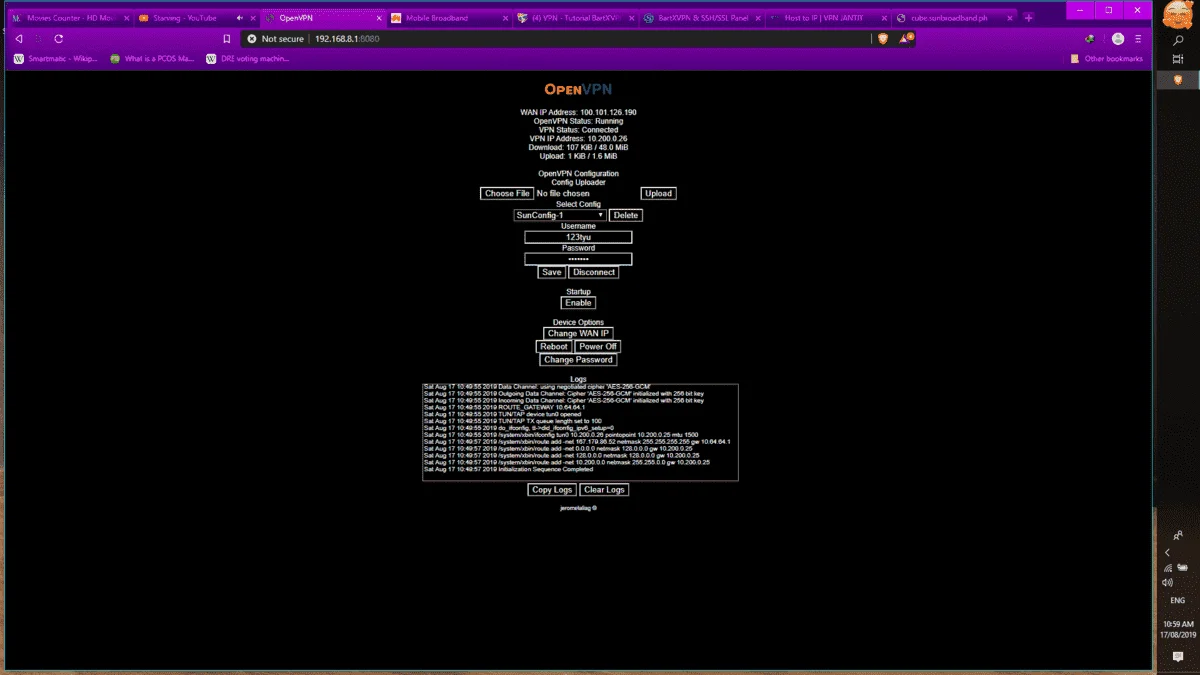Viewport: 1200px width, 675px height.
Task: Open the SunConfig-1 config dropdown
Action: [x=560, y=215]
